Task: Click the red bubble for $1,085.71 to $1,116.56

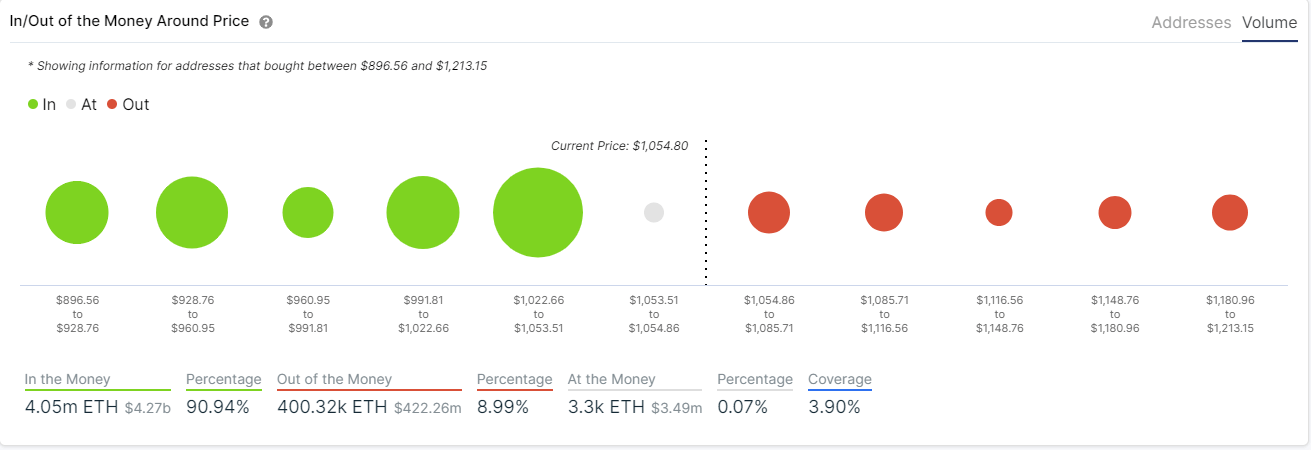Action: [x=884, y=213]
